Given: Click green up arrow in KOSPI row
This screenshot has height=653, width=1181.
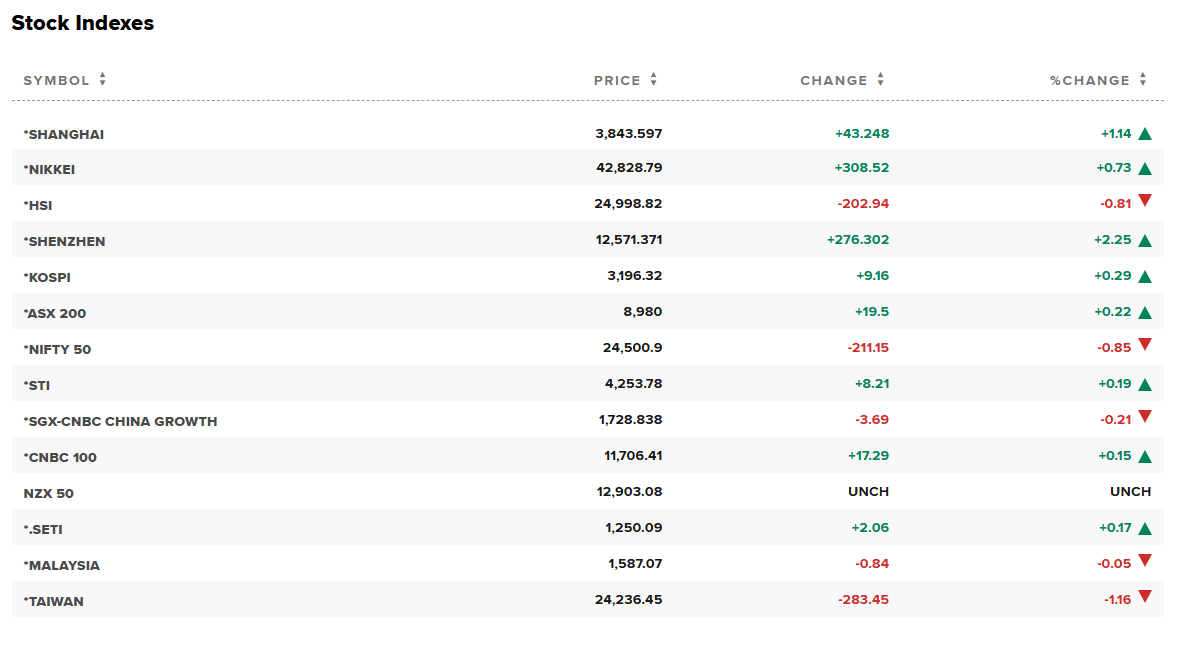Looking at the screenshot, I should [1145, 277].
